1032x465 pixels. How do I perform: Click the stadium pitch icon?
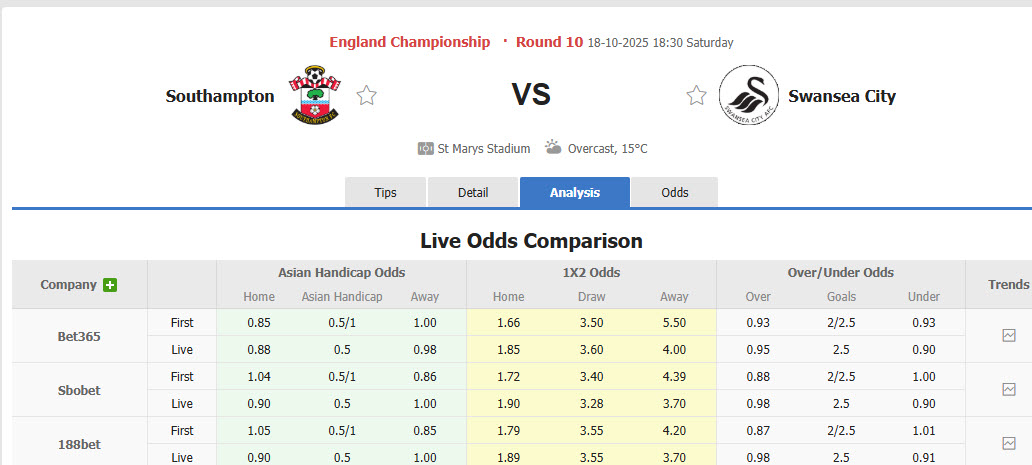[426, 148]
